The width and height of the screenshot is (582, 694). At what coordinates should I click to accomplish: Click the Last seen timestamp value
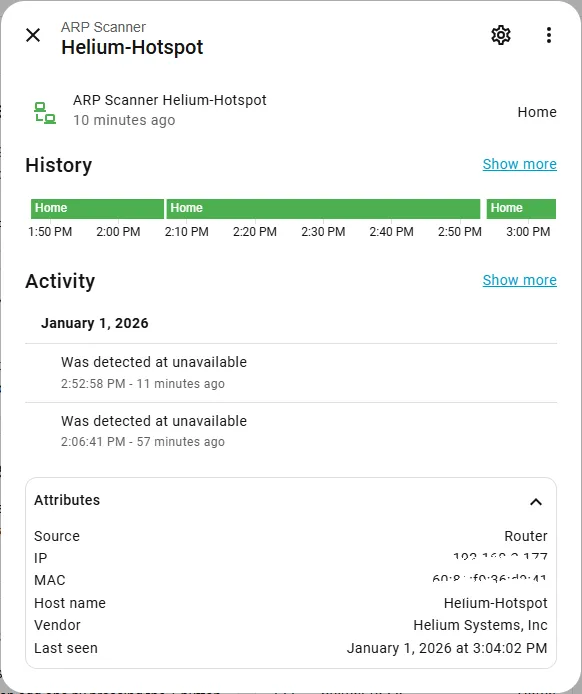click(x=447, y=648)
